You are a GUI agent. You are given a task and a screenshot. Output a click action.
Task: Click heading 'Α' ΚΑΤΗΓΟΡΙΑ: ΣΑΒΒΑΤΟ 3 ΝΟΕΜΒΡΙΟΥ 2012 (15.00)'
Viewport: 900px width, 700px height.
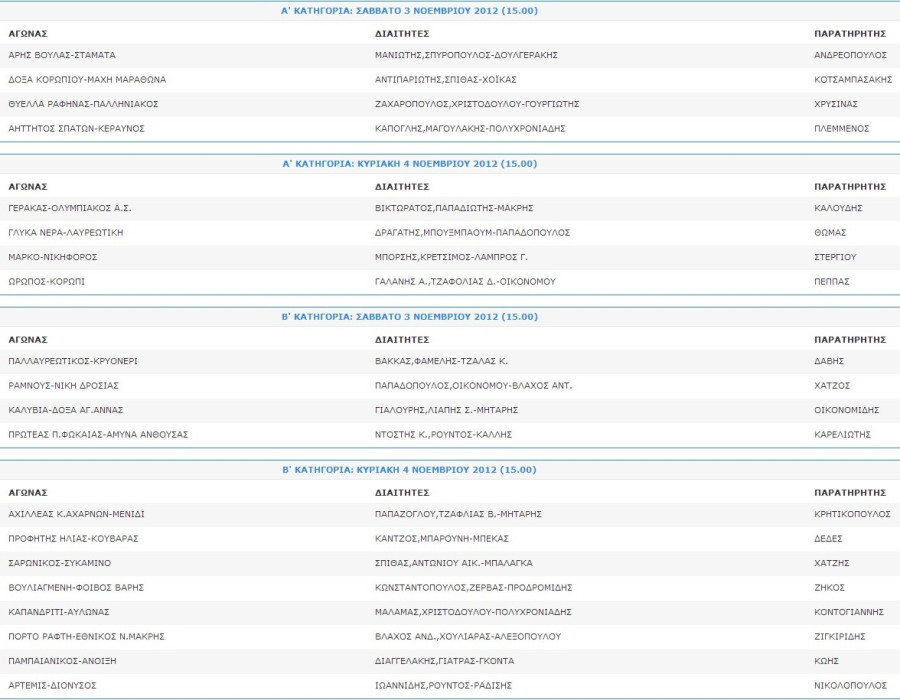pyautogui.click(x=409, y=11)
